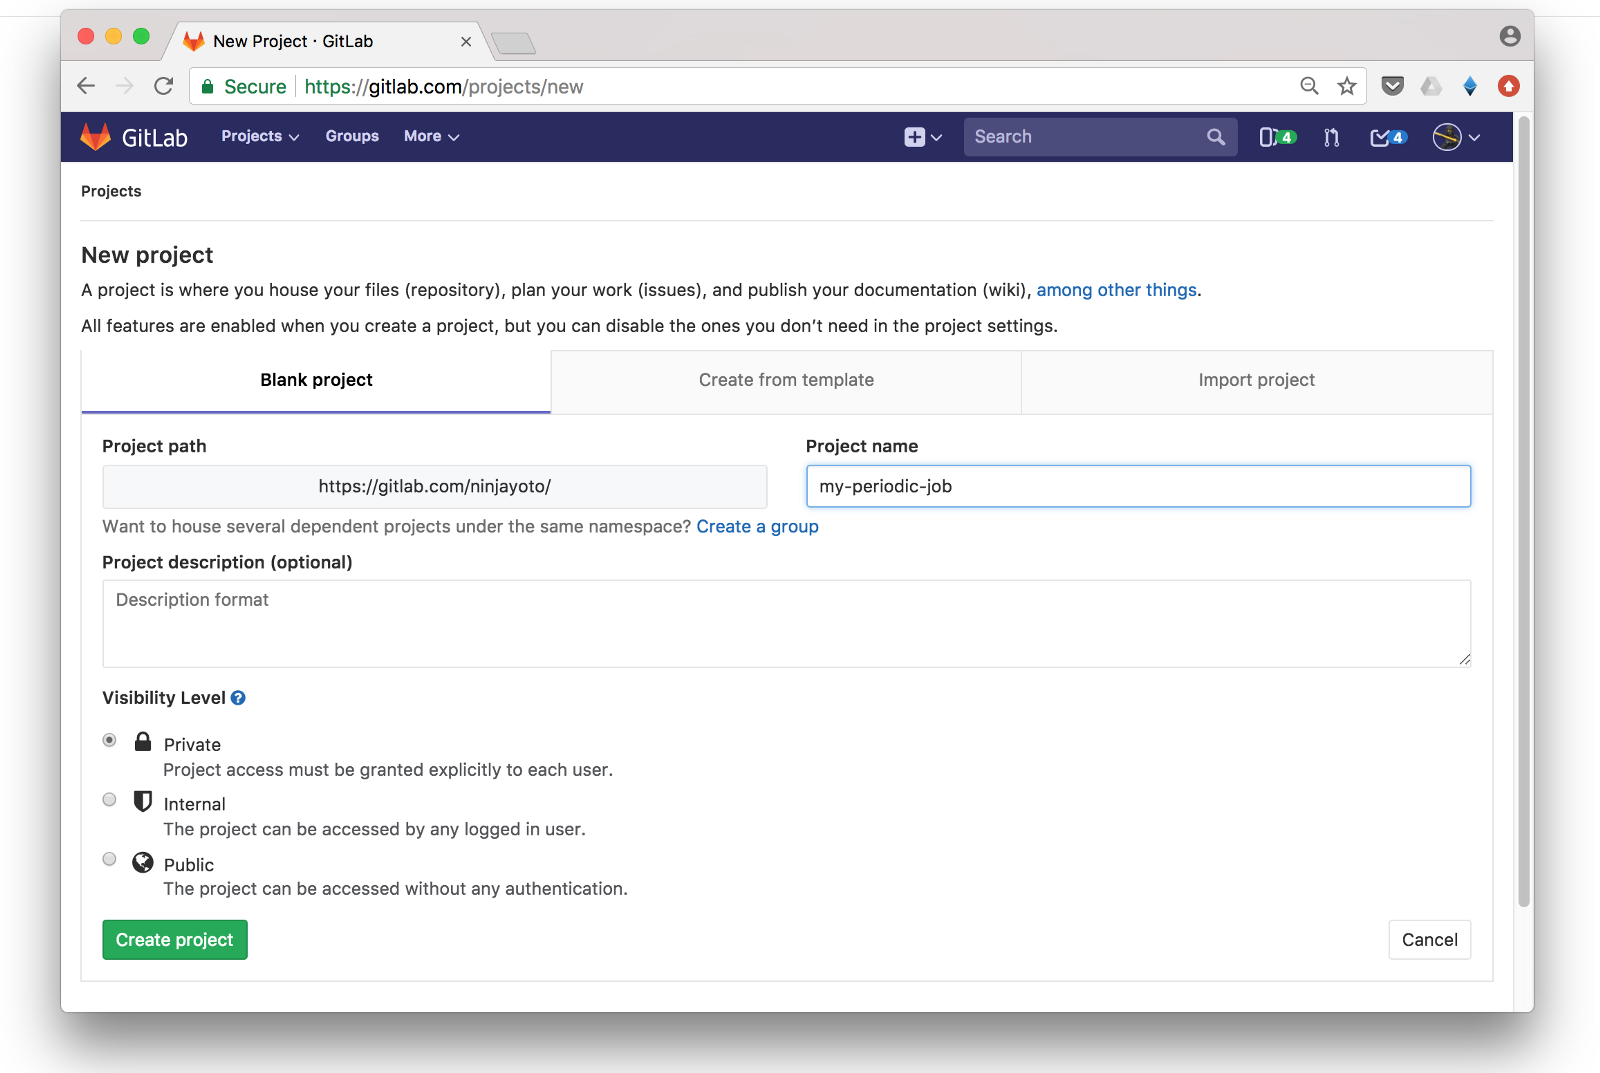
Task: Switch to the Import project tab
Action: pyautogui.click(x=1256, y=380)
